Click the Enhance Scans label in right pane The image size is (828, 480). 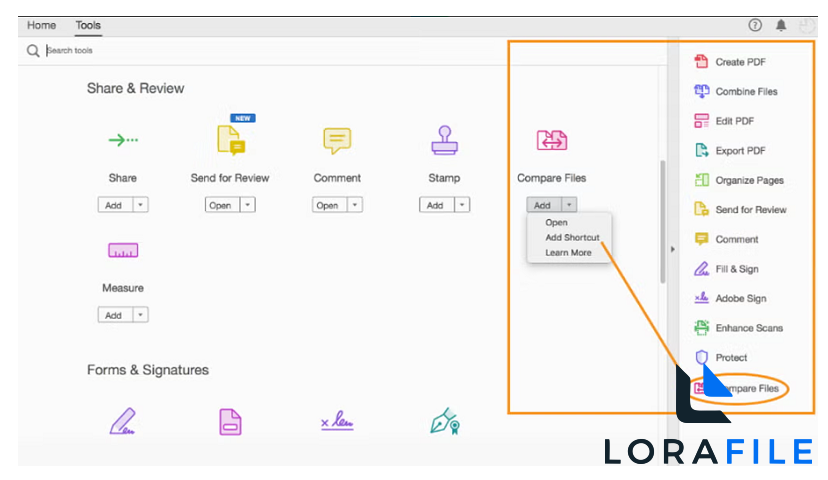tap(749, 328)
